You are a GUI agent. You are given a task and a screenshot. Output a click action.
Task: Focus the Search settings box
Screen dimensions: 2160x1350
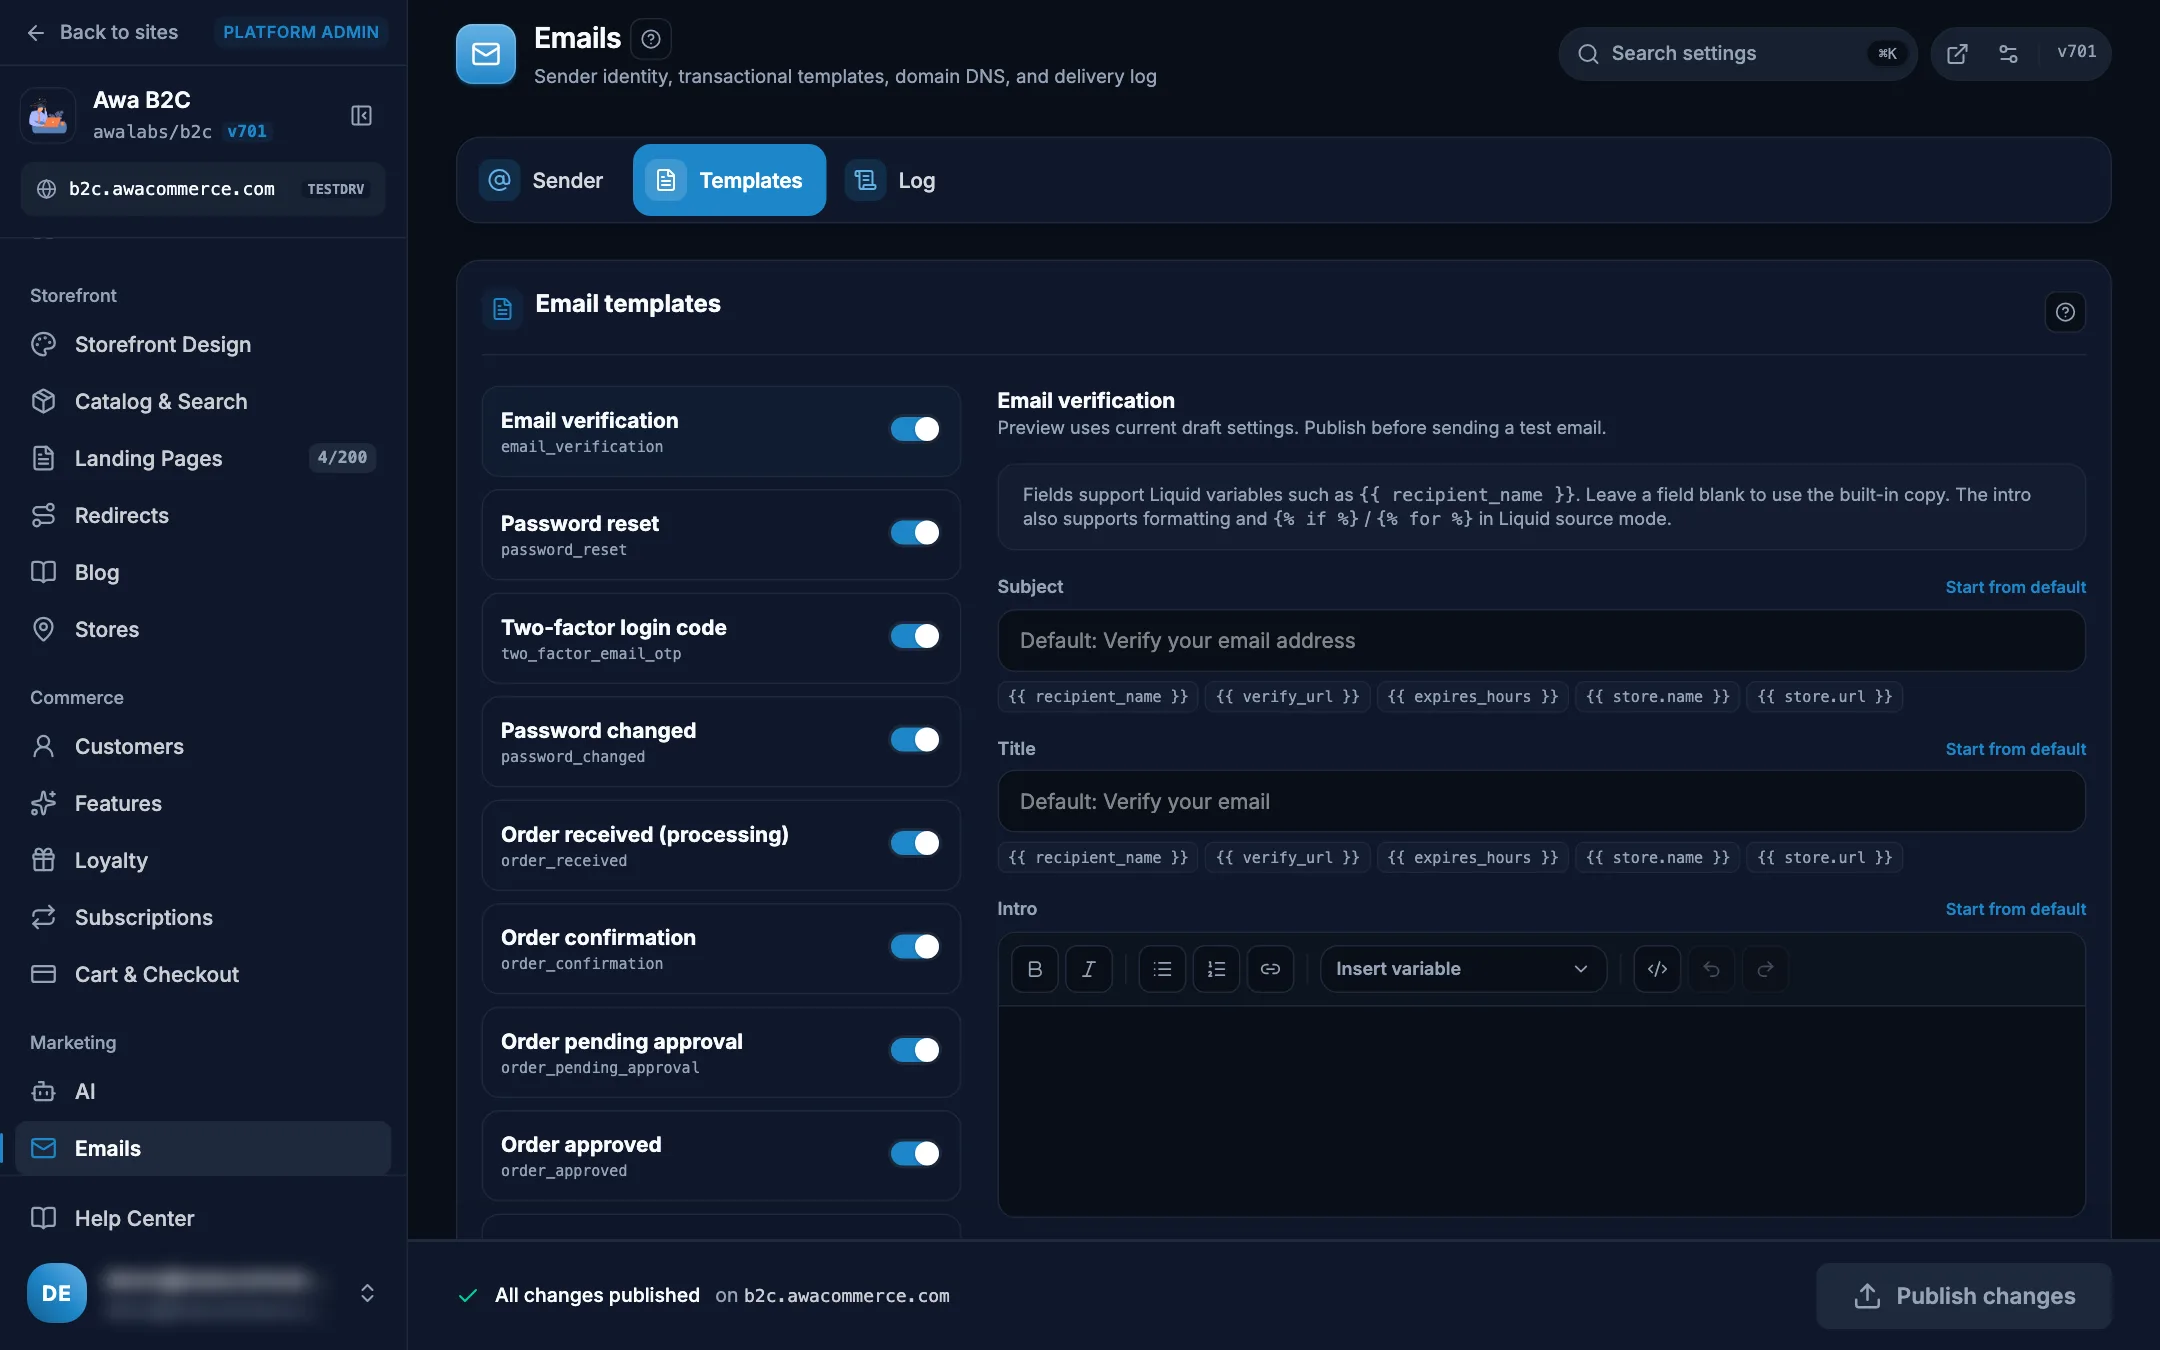click(x=1738, y=53)
